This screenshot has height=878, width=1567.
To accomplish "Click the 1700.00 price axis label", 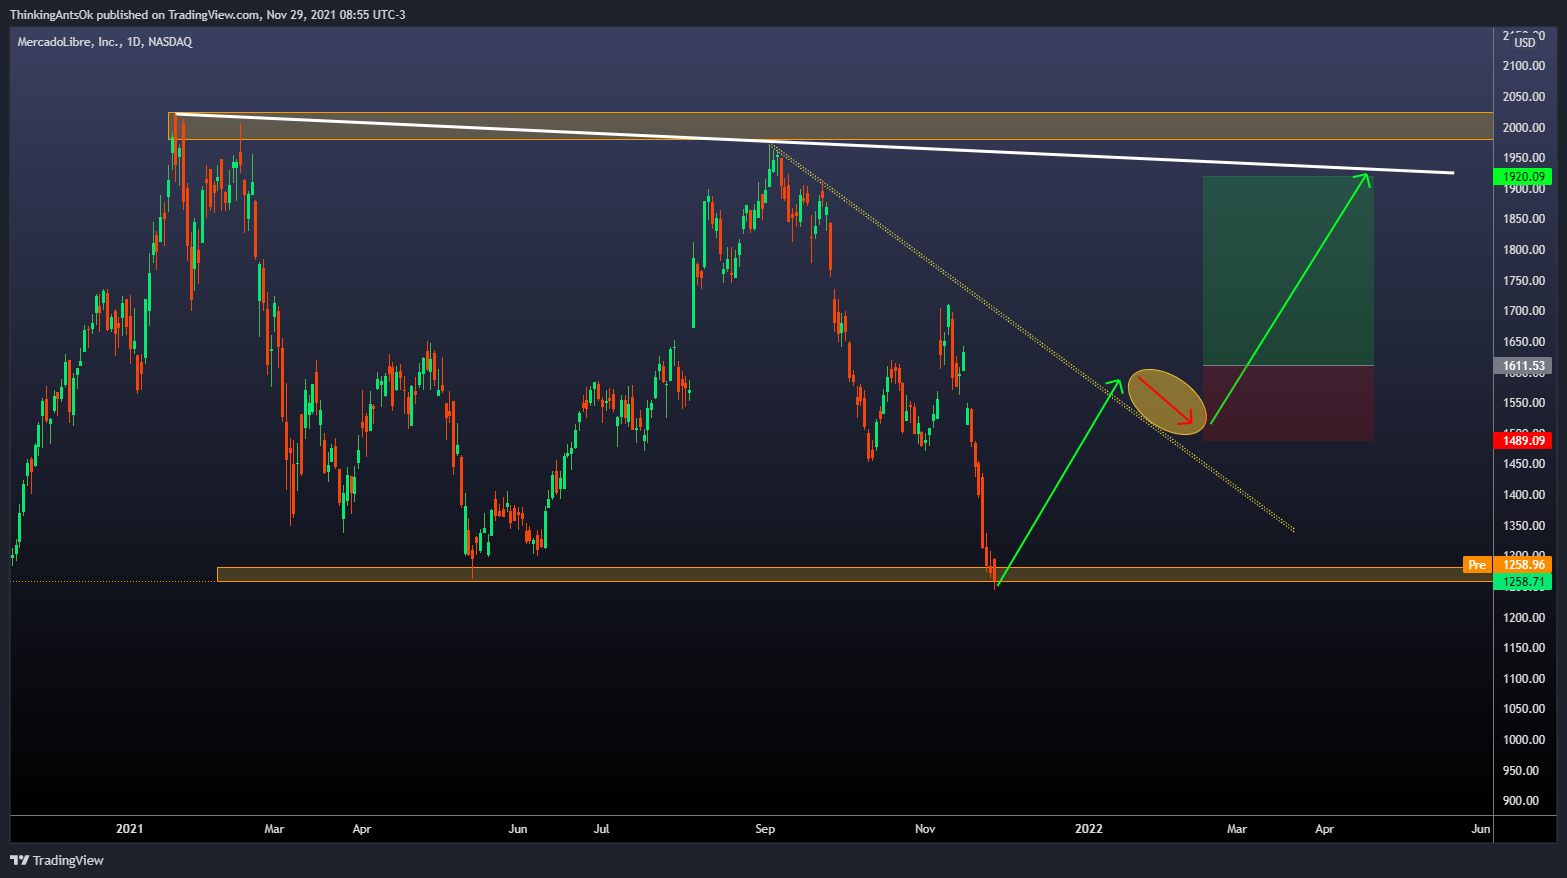I will 1524,311.
